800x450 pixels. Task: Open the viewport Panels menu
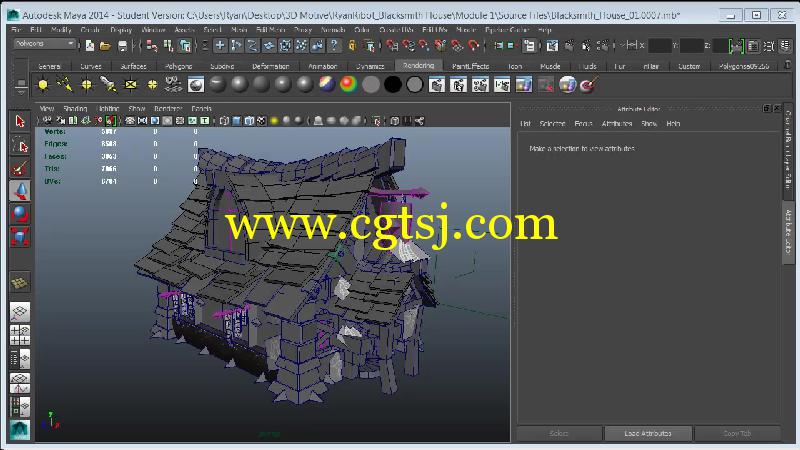[x=201, y=109]
